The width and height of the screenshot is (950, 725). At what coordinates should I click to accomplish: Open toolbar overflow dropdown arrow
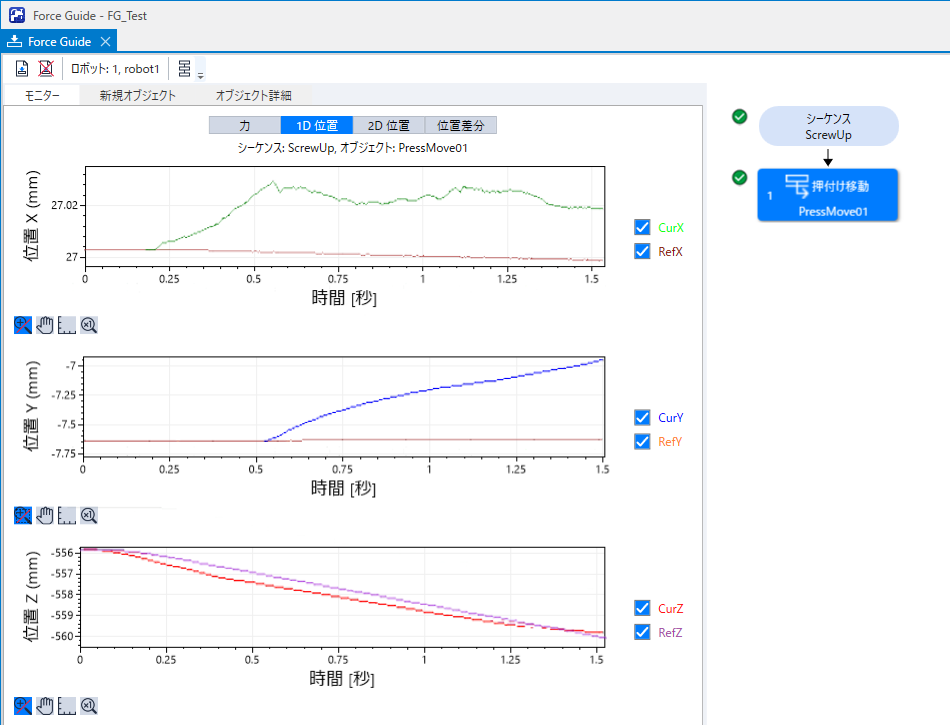coord(201,76)
